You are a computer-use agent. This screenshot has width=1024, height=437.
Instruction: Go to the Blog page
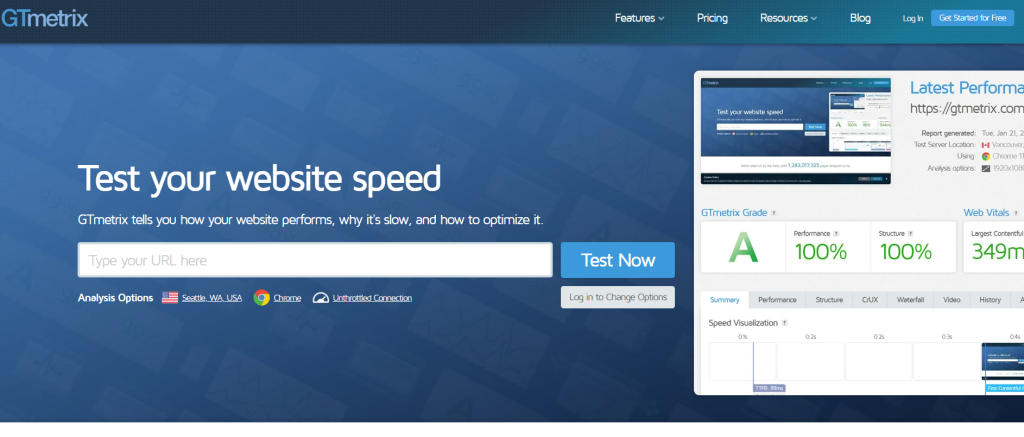[x=860, y=18]
